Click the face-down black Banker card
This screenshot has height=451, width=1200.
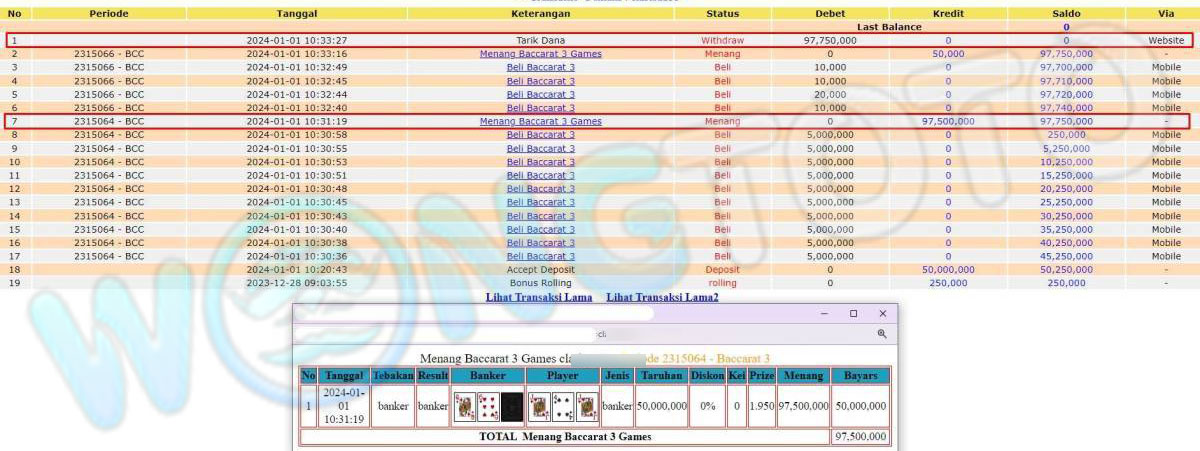point(512,406)
